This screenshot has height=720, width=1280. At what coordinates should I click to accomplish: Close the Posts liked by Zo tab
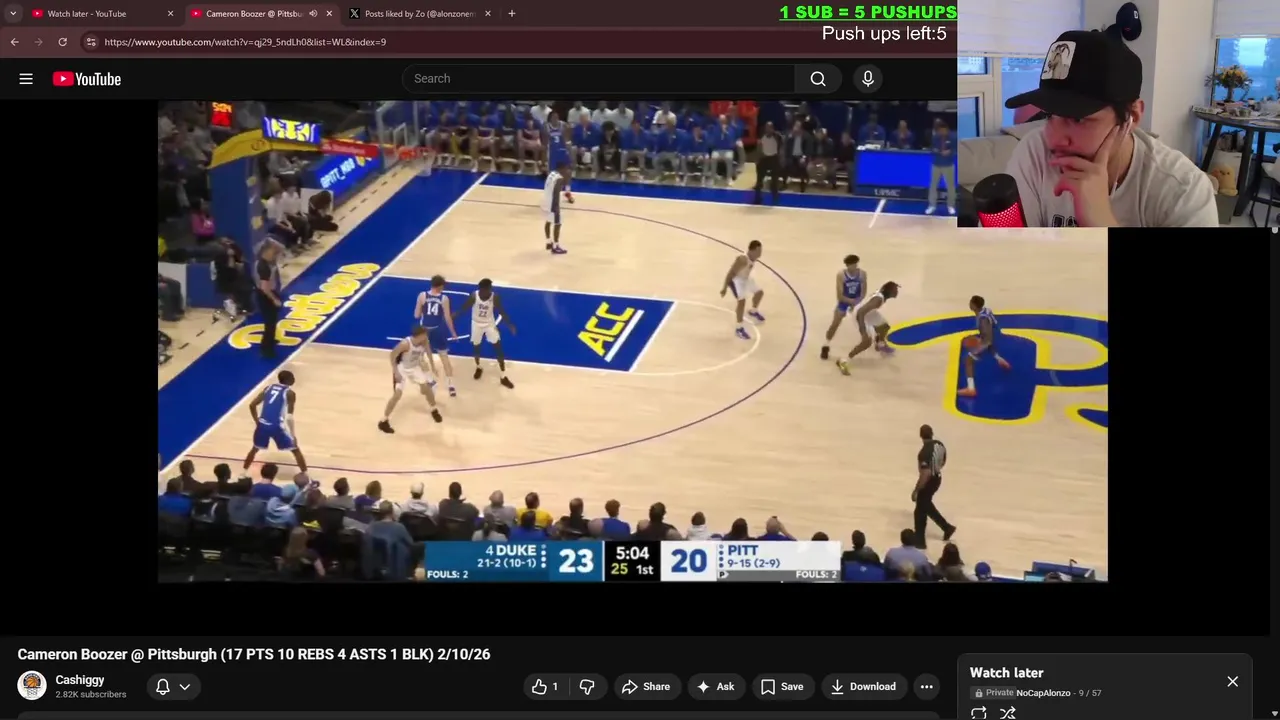point(488,14)
